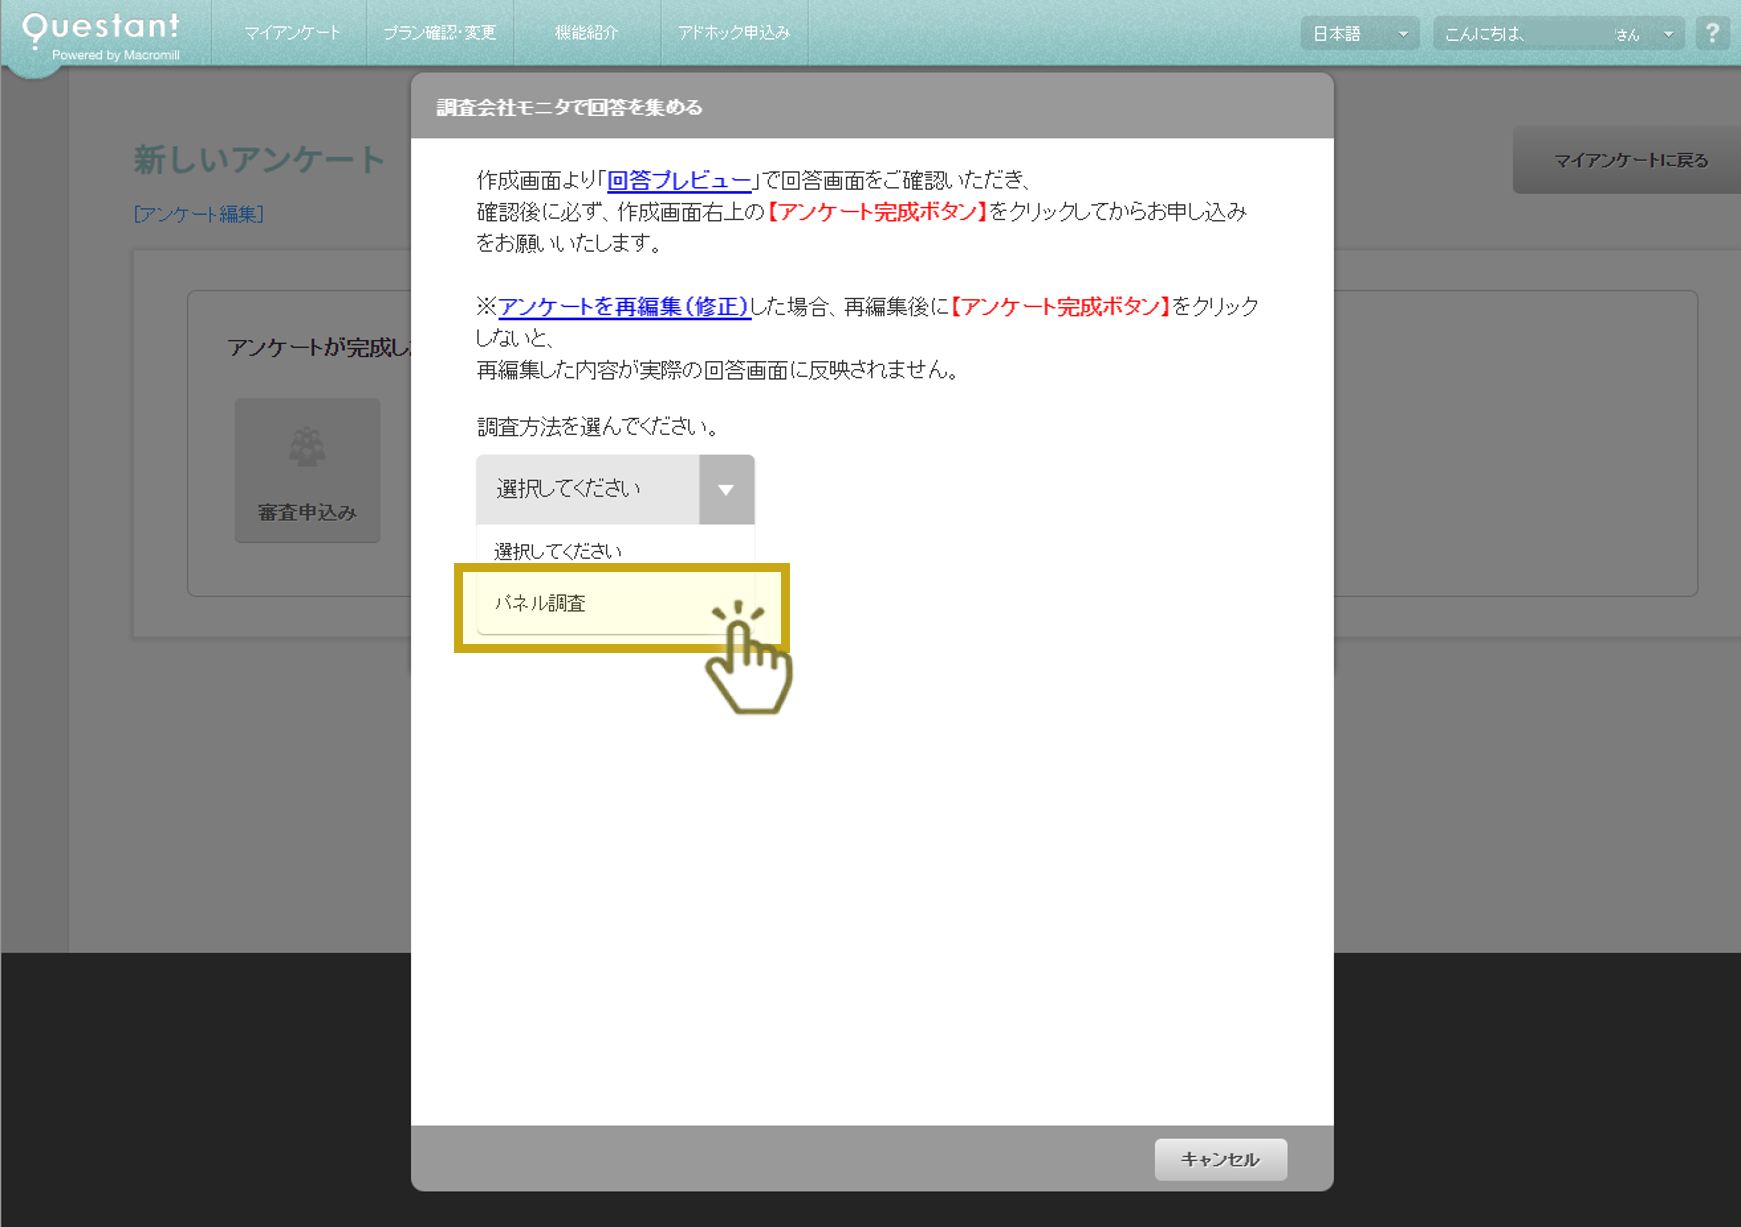Click the アンケート編集 link

coord(198,213)
